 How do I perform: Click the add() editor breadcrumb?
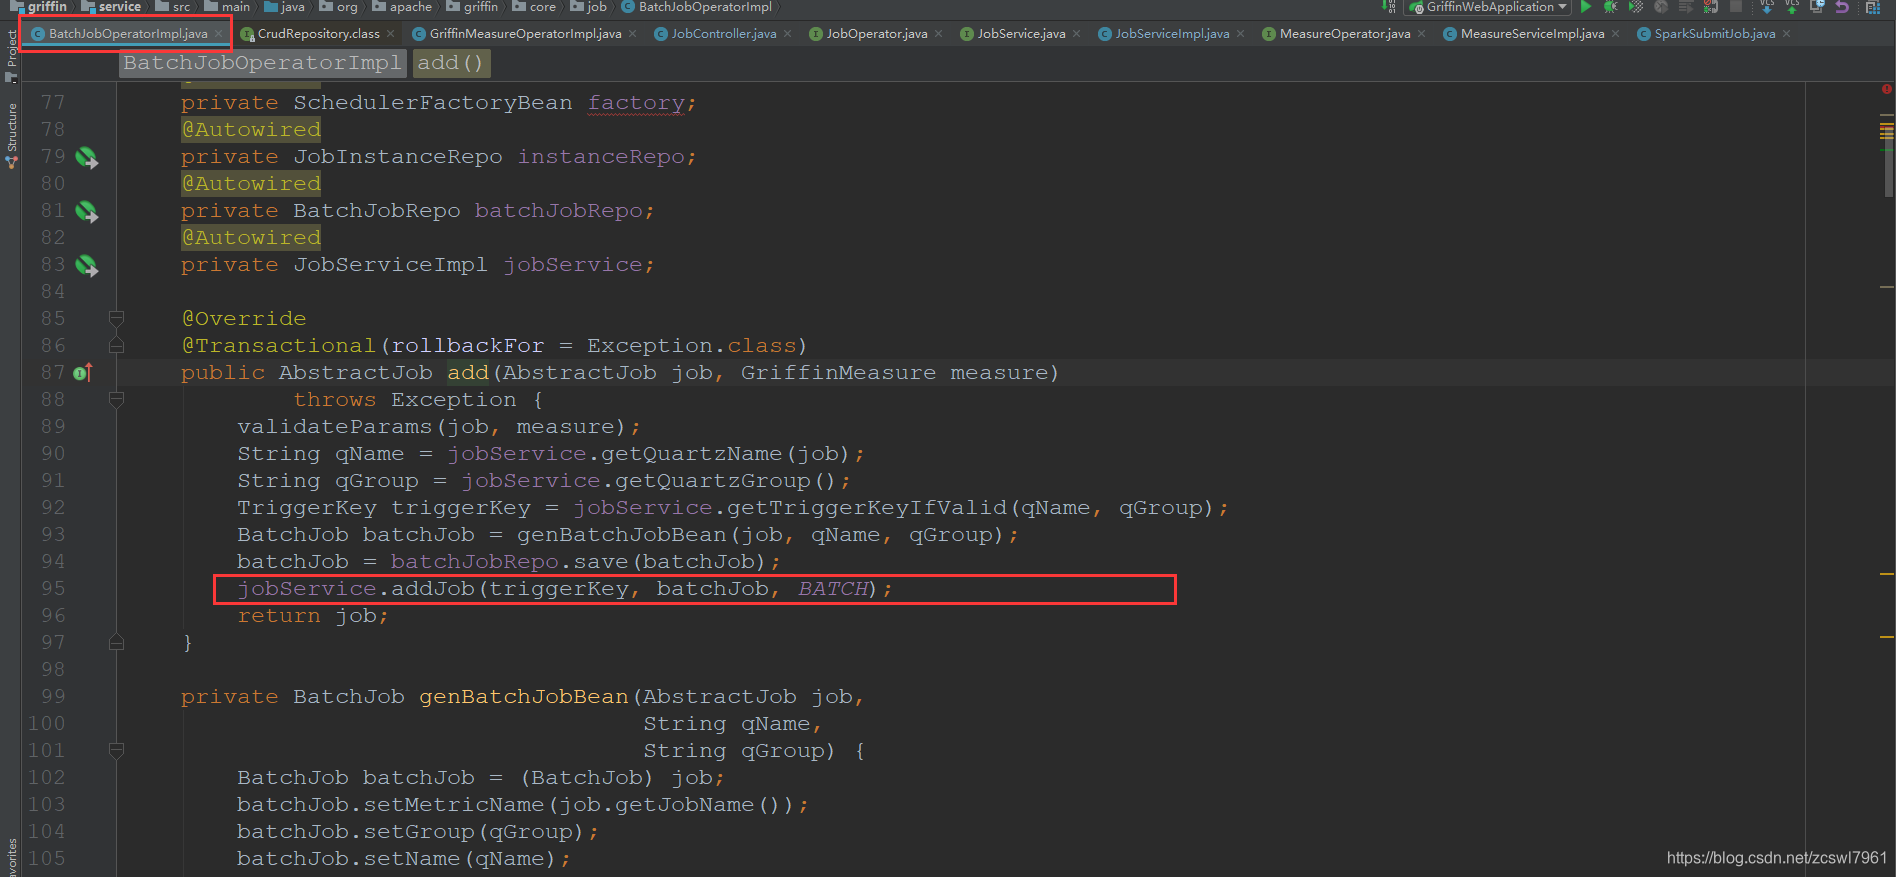point(450,63)
